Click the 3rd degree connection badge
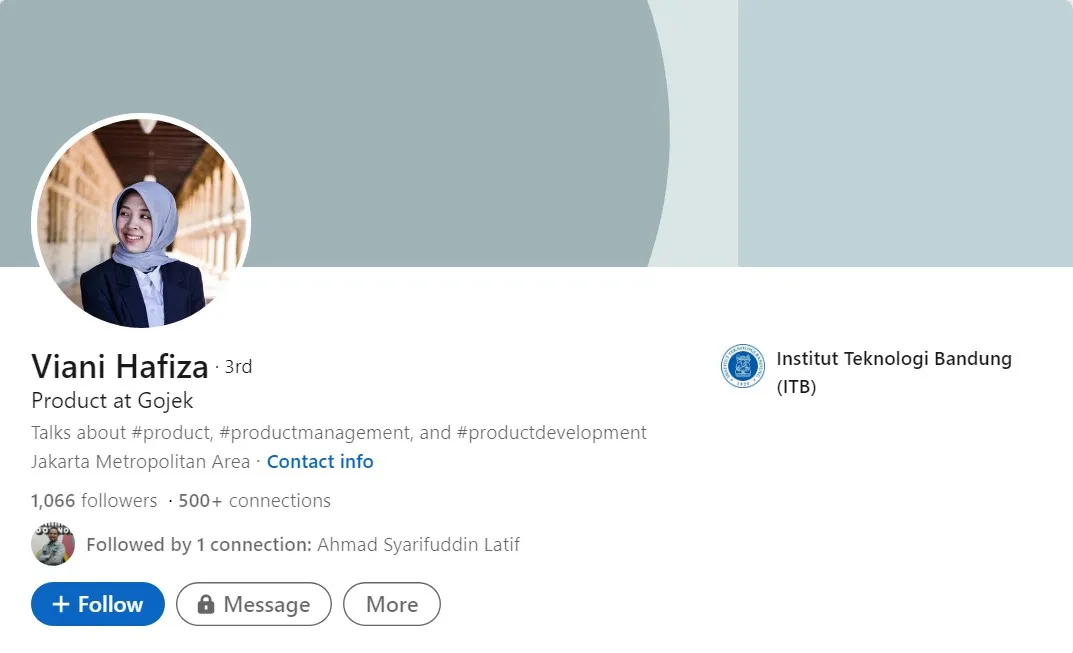The height and width of the screenshot is (653, 1073). tap(238, 367)
